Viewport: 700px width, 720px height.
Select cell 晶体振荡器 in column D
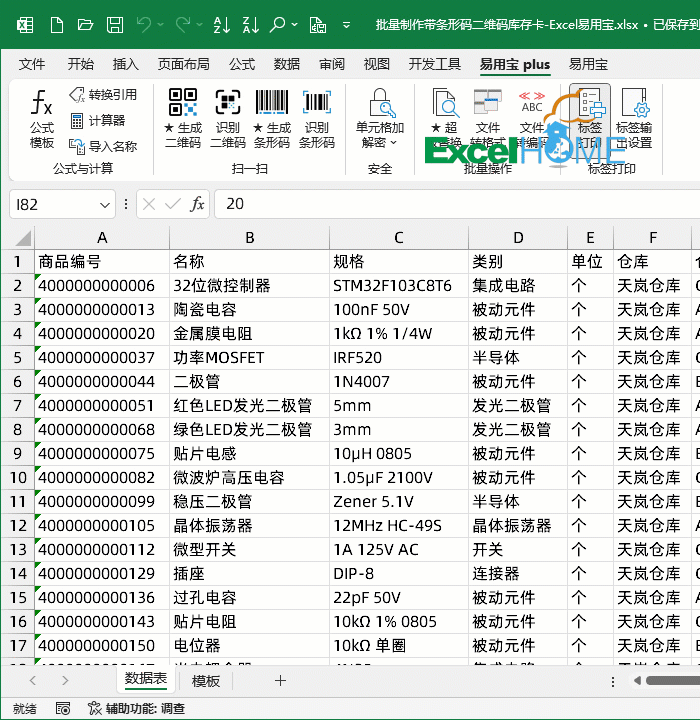coord(518,526)
